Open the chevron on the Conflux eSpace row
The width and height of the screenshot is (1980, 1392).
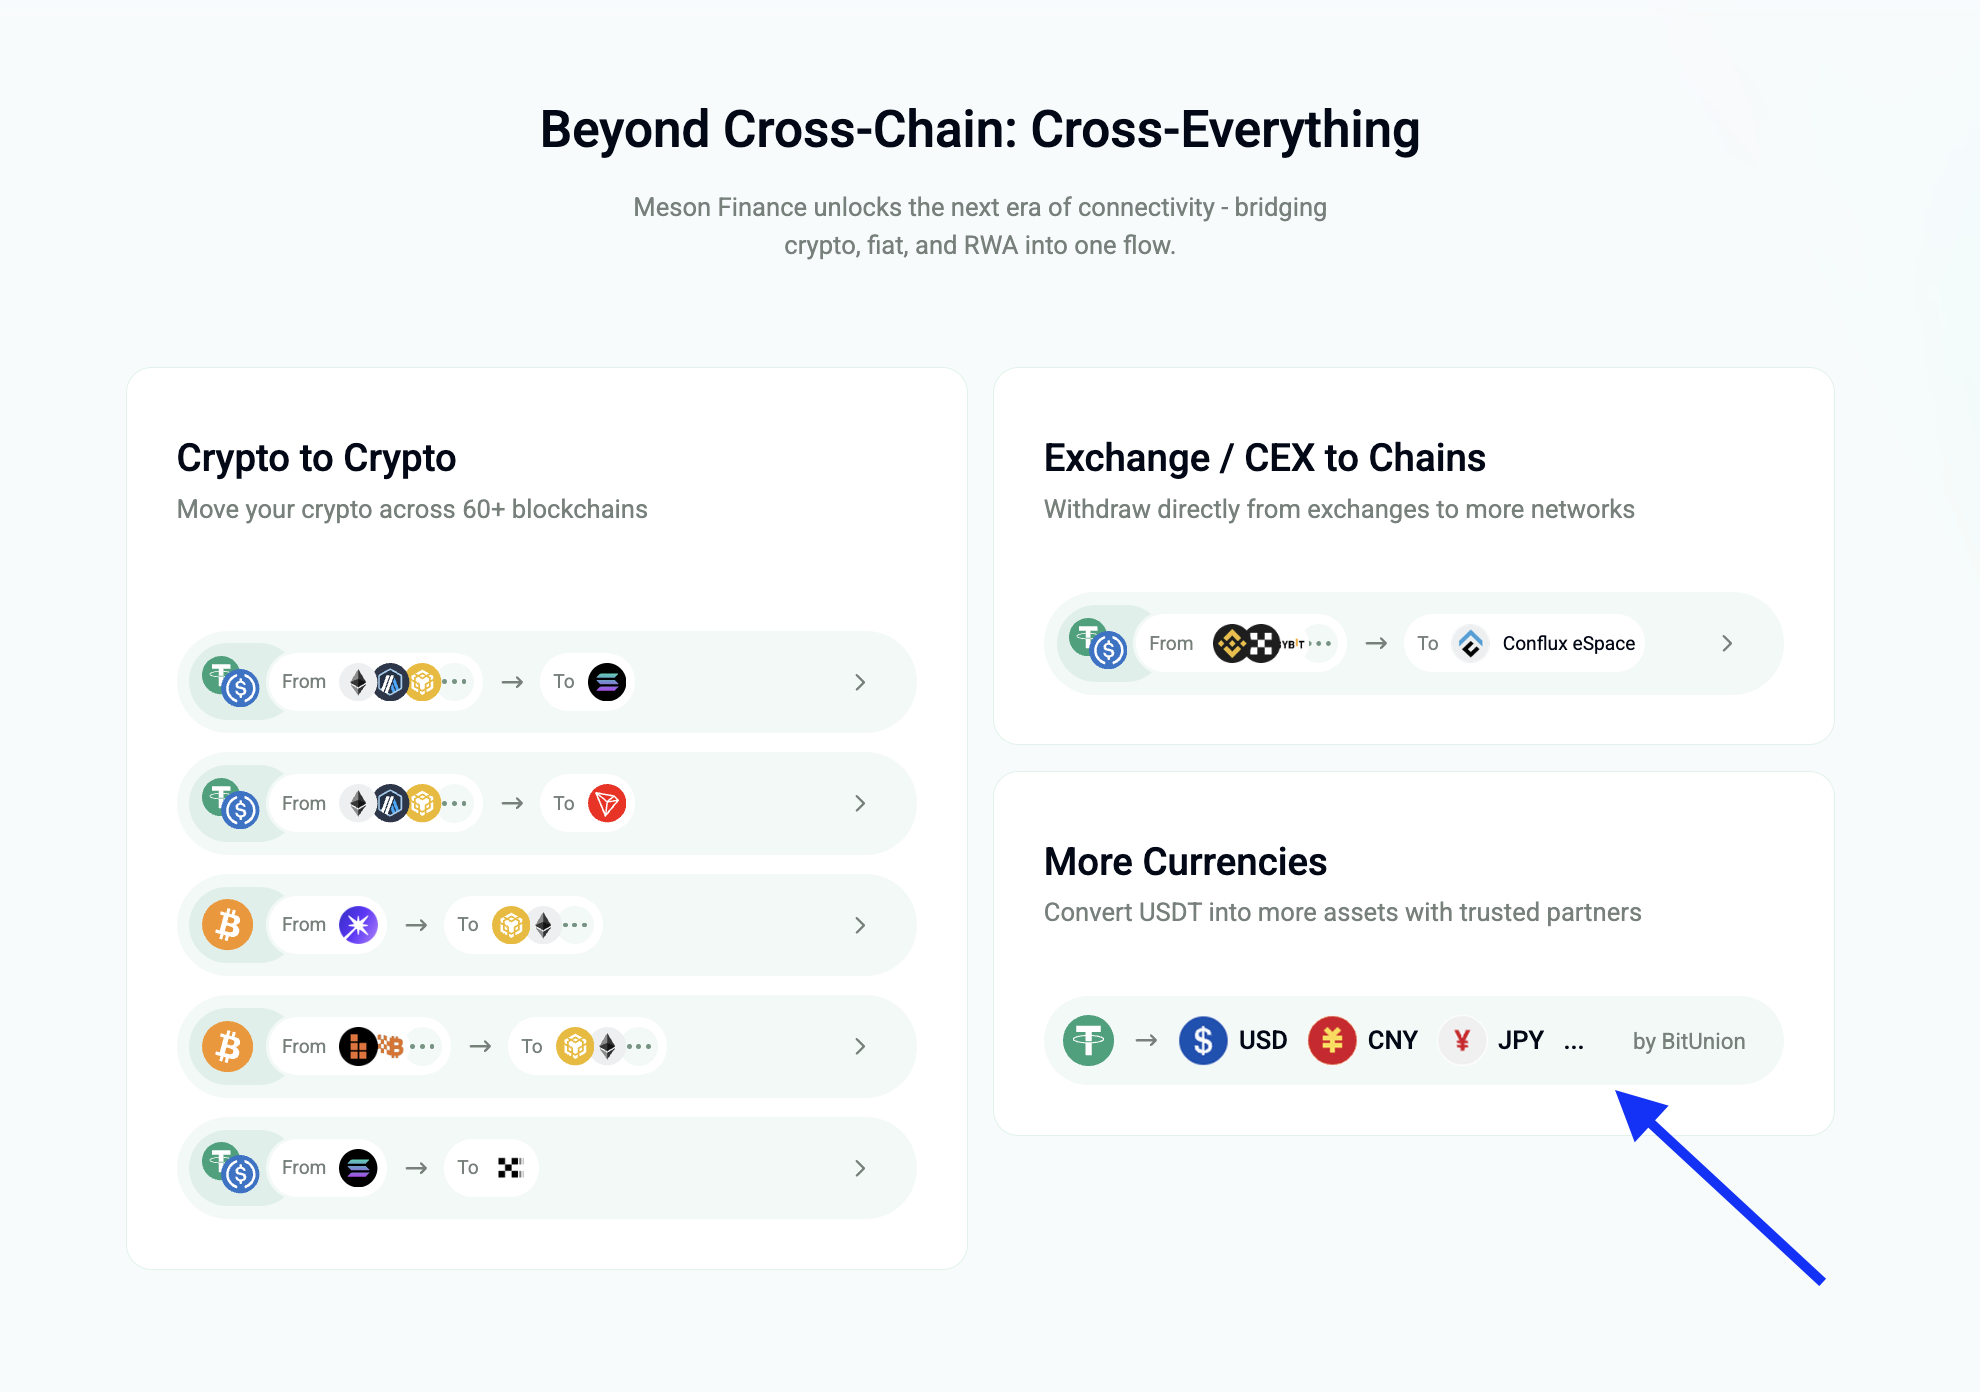click(1727, 643)
